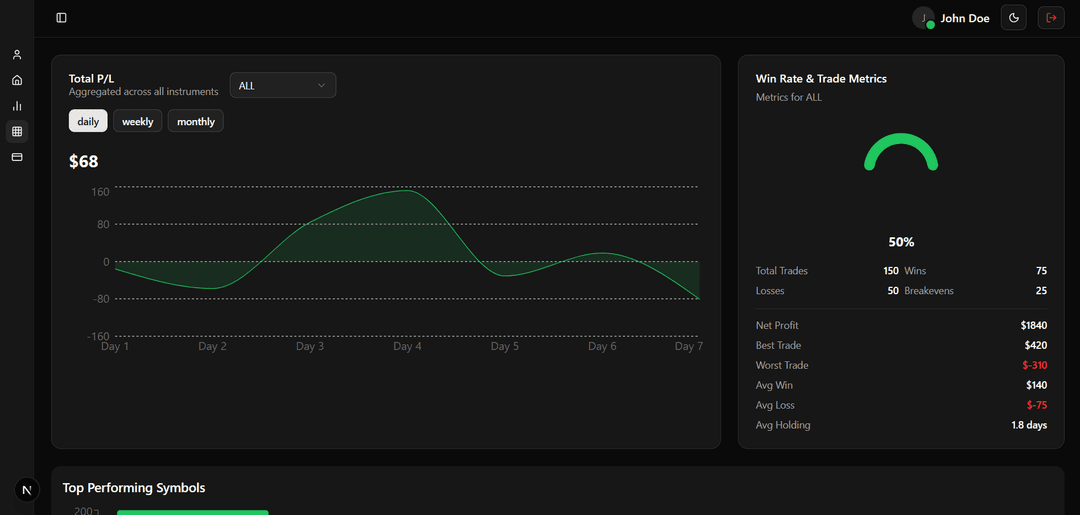1080x515 pixels.
Task: Click the Net Profit $1840 value
Action: coord(1033,325)
